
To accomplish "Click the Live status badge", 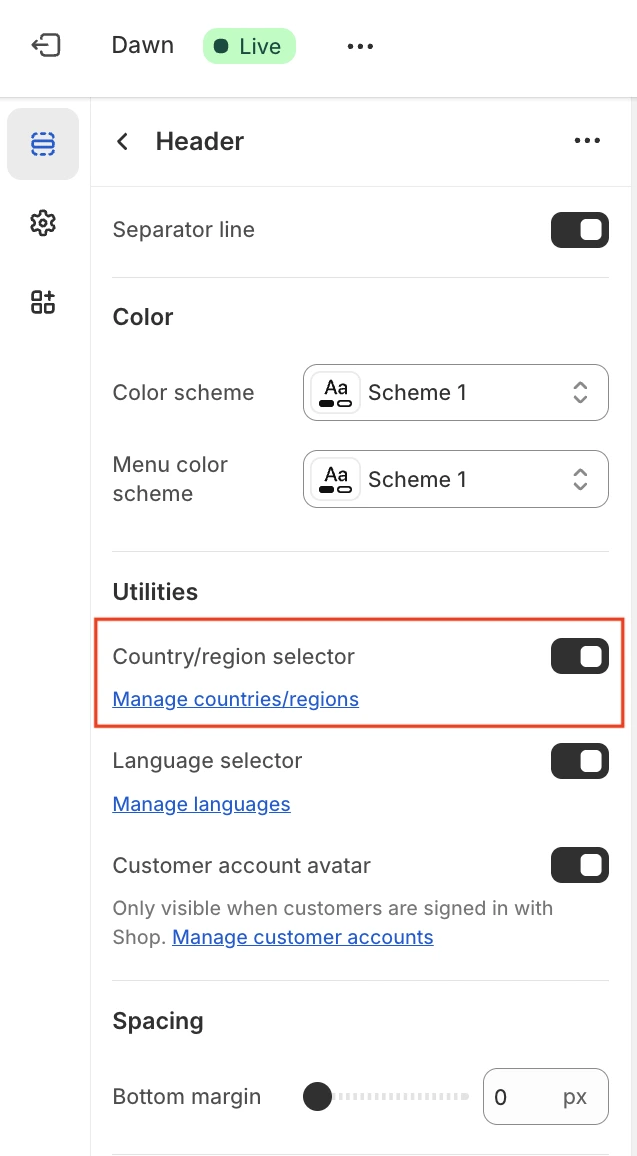I will [x=249, y=47].
